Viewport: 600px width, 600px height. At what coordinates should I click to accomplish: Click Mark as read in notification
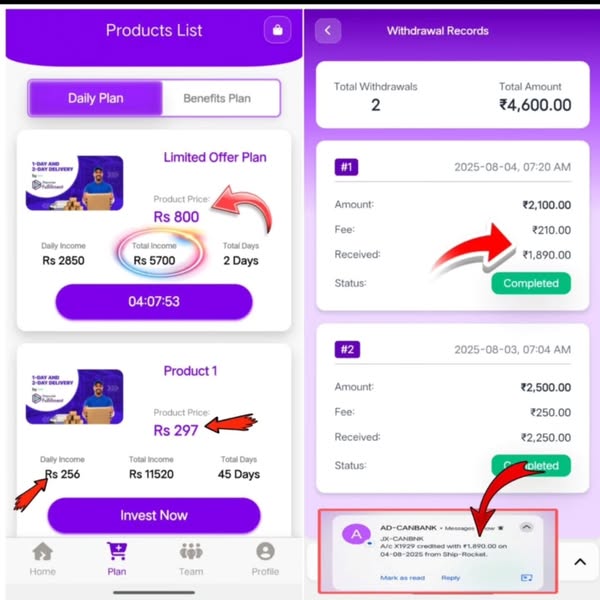[402, 578]
